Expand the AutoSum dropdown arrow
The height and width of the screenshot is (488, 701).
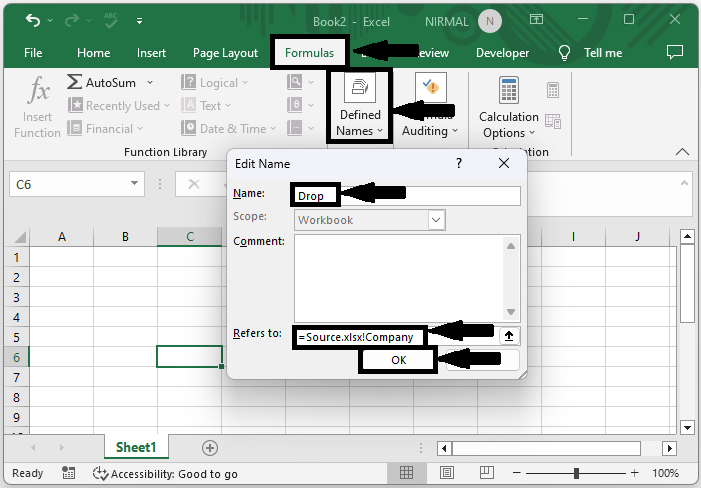coord(150,82)
